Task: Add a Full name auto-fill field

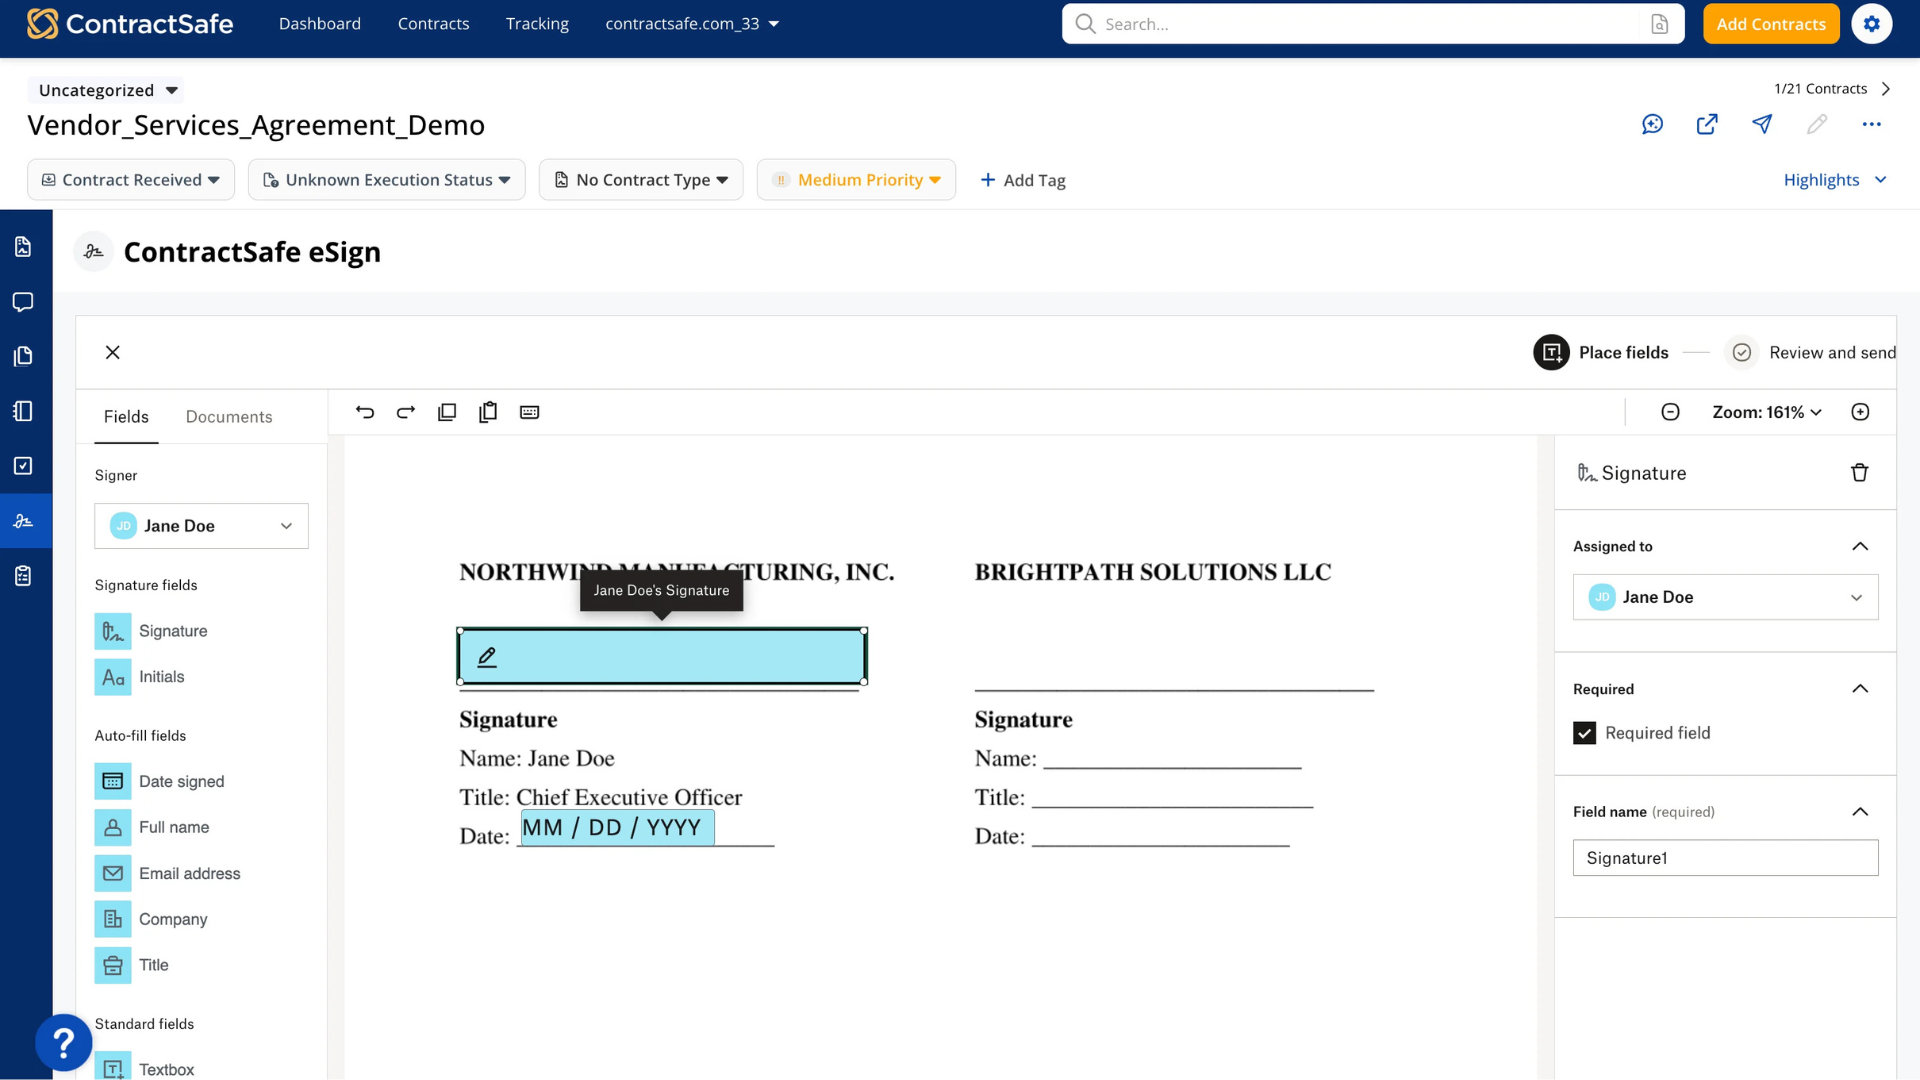Action: point(152,827)
